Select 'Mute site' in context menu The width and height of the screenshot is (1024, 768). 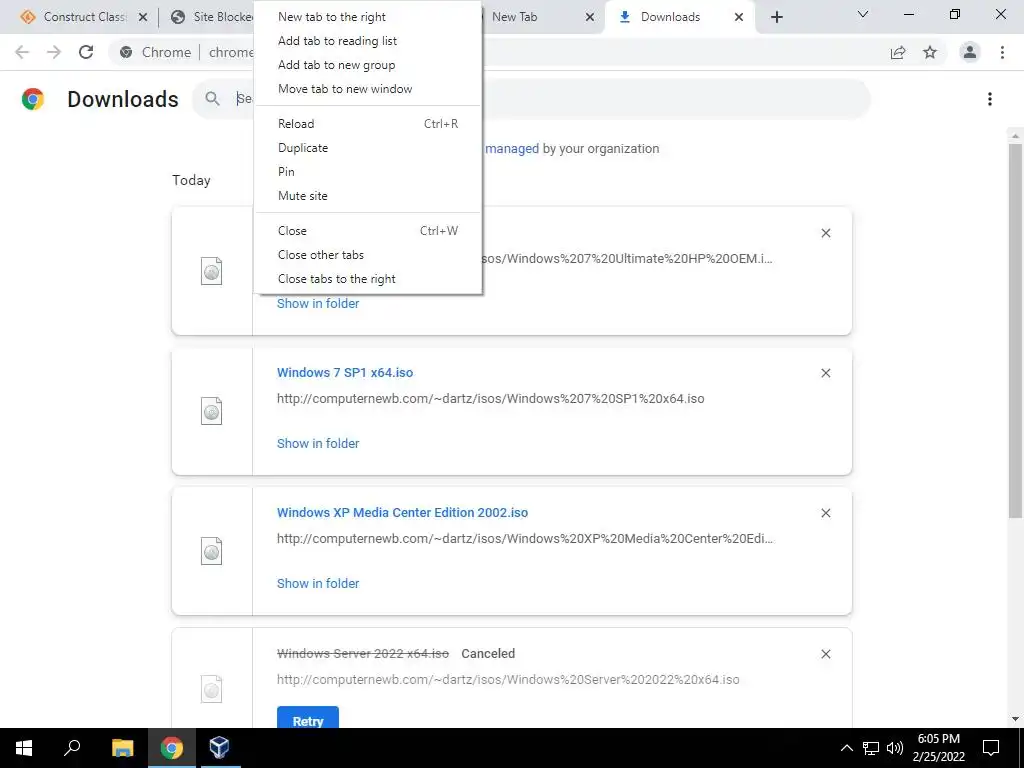(368, 196)
